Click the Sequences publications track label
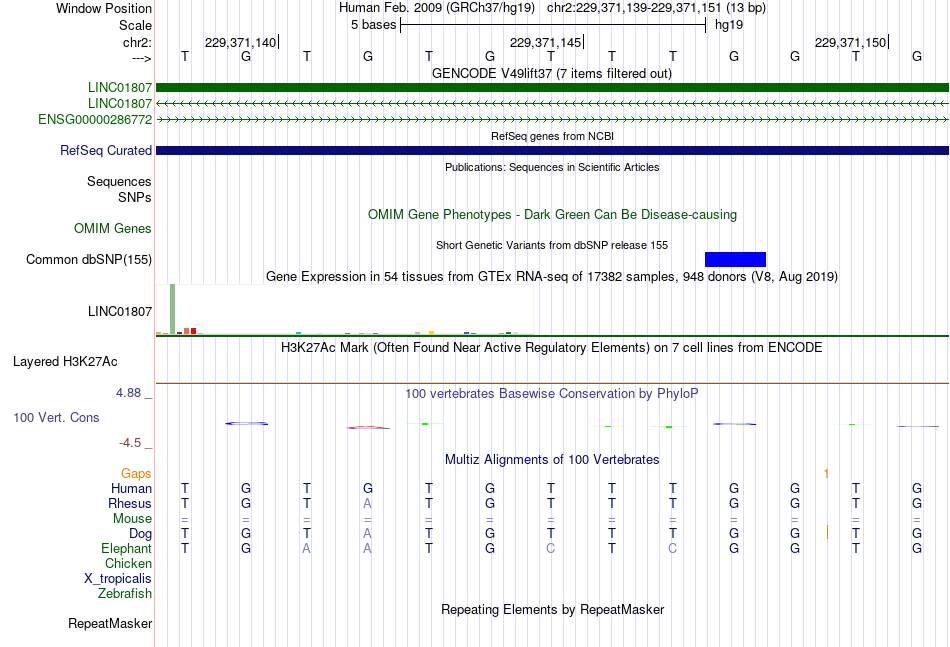The height and width of the screenshot is (647, 950). point(119,181)
